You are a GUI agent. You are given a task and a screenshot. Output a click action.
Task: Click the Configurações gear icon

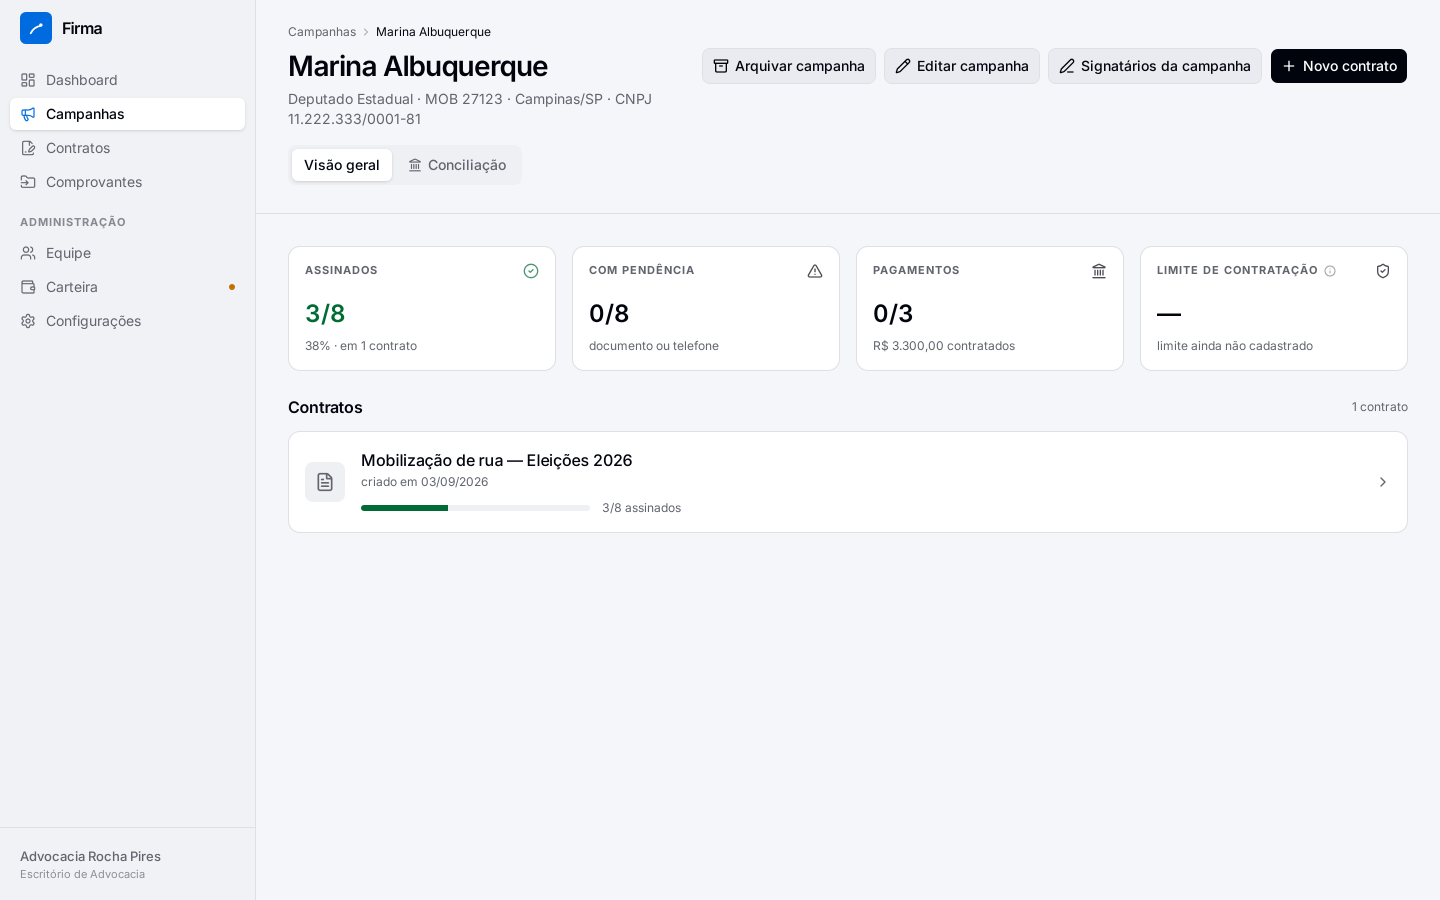pos(28,321)
